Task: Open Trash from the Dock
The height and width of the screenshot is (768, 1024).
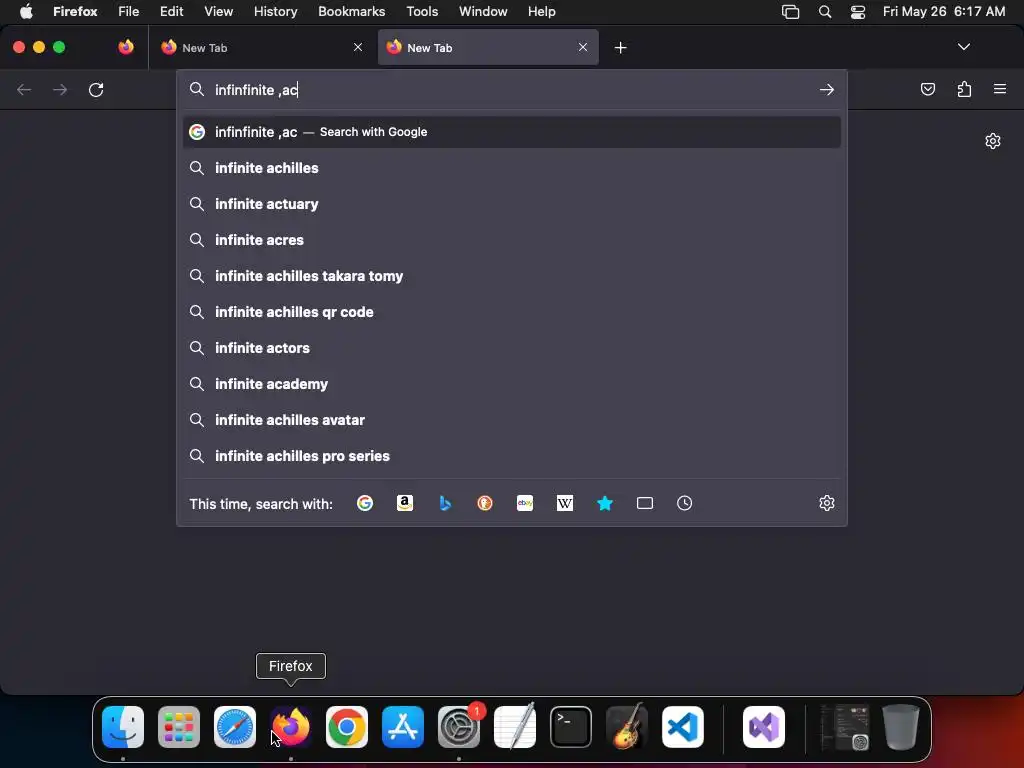Action: tap(901, 727)
